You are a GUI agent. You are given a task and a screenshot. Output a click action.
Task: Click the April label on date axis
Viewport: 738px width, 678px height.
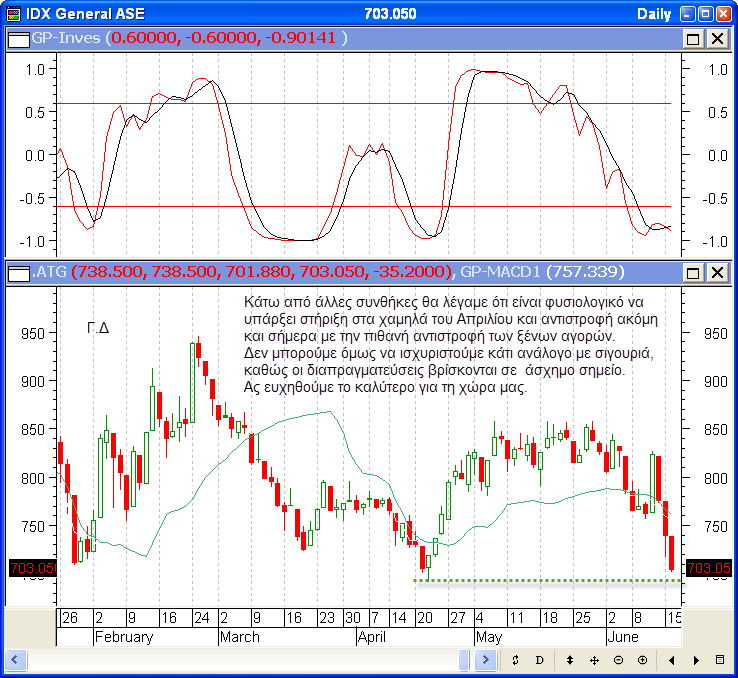372,637
